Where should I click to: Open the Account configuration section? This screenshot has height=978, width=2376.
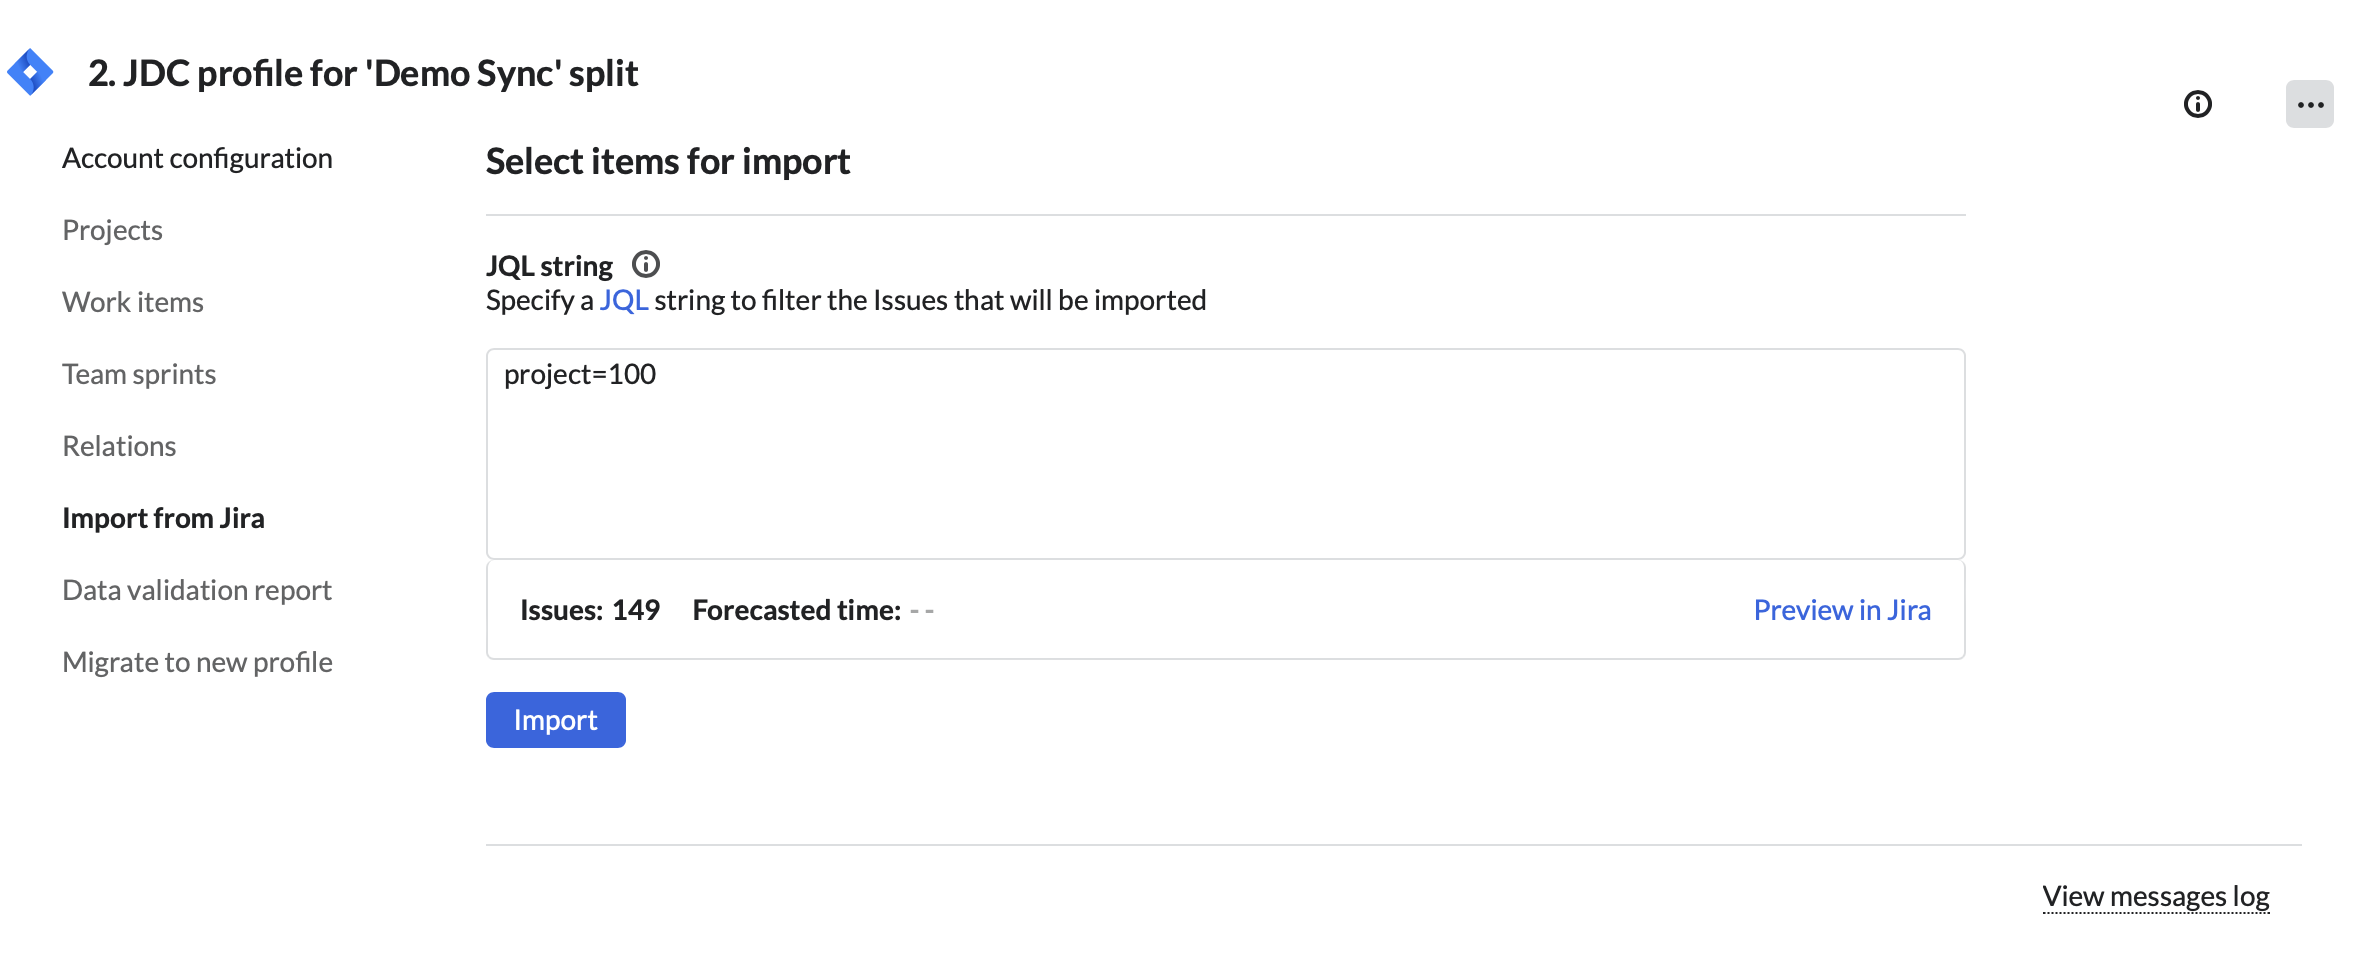[x=197, y=158]
